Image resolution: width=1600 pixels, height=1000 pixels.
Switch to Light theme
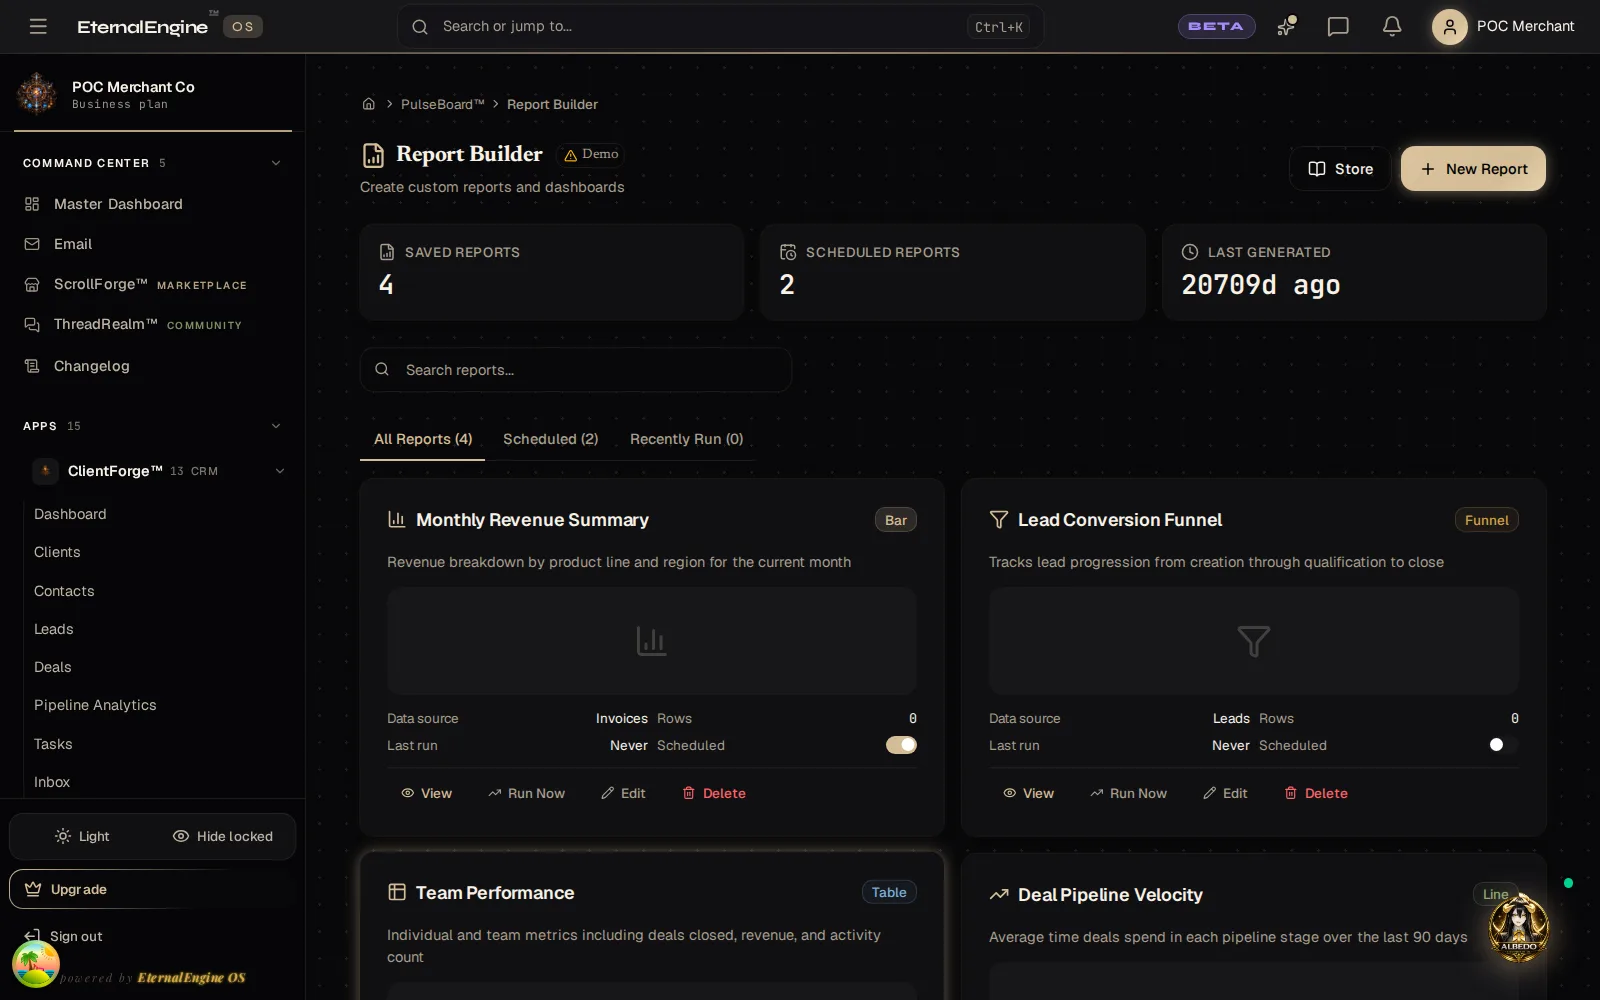pyautogui.click(x=82, y=836)
